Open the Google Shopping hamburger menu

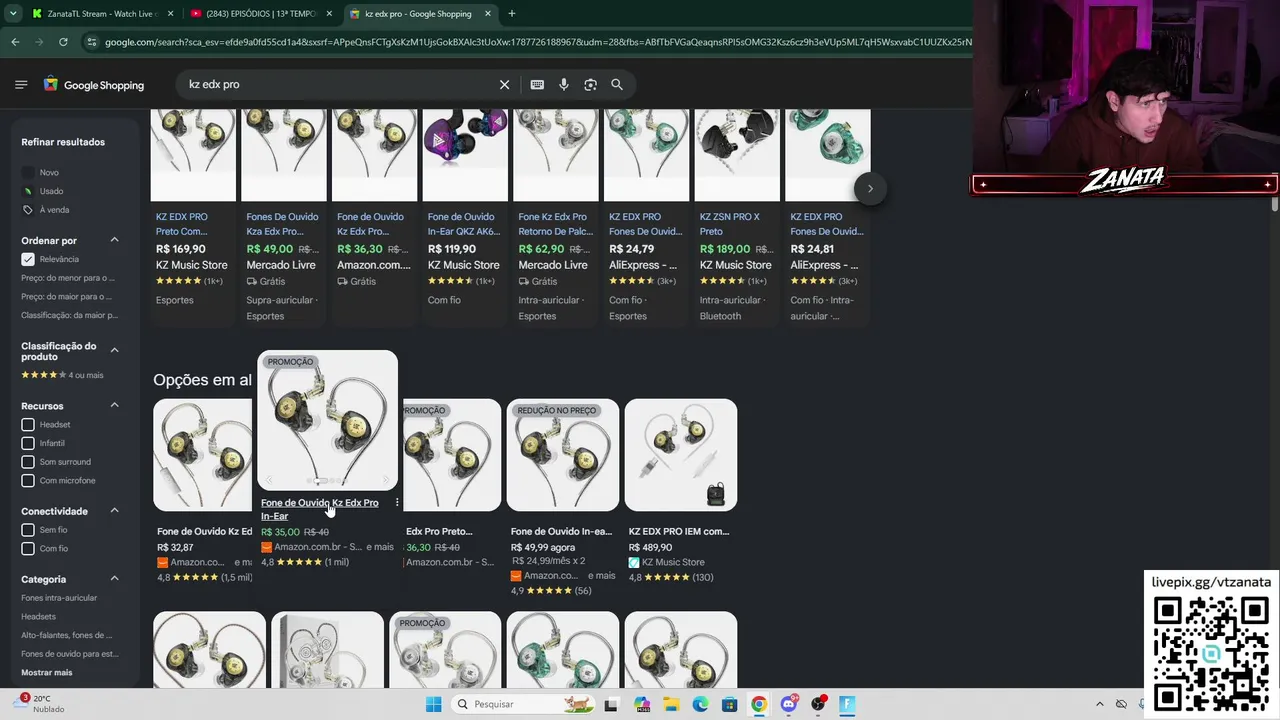(21, 85)
